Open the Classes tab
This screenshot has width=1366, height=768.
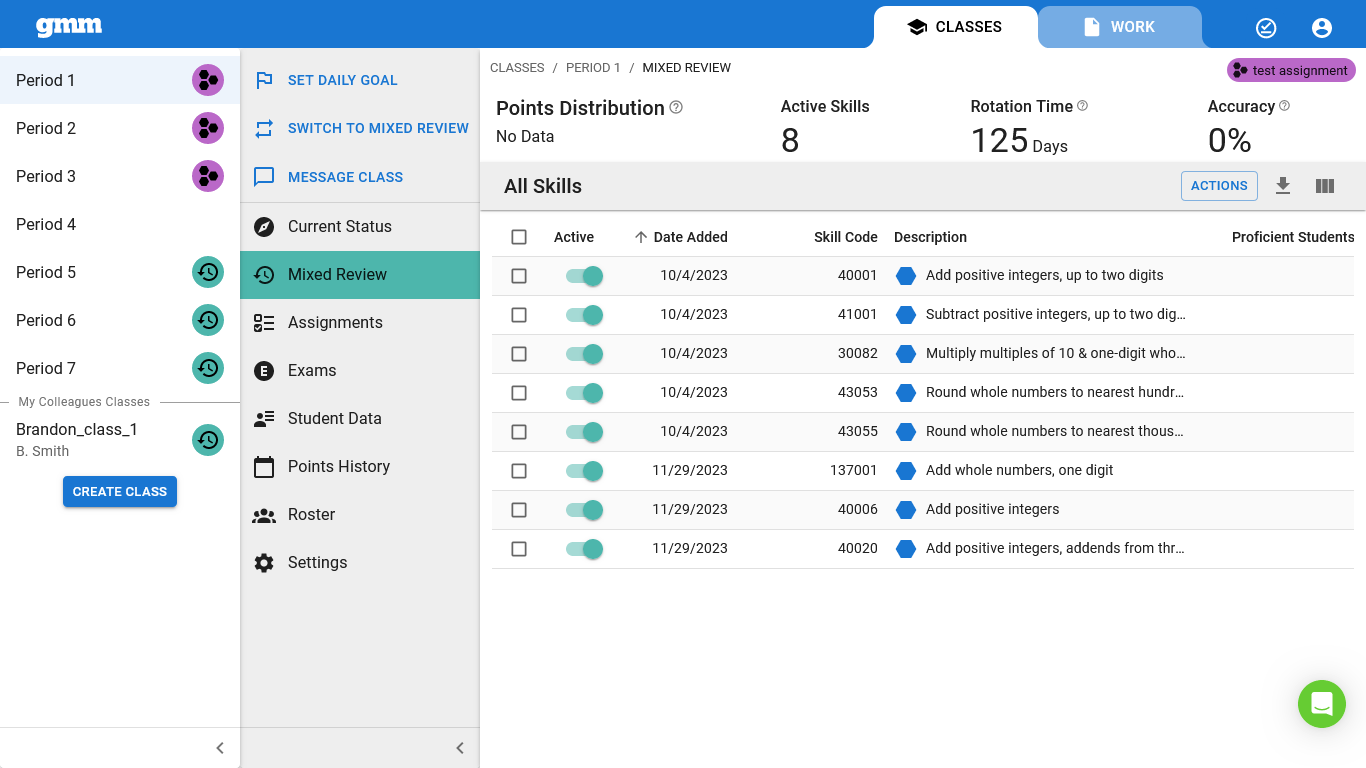[x=954, y=27]
